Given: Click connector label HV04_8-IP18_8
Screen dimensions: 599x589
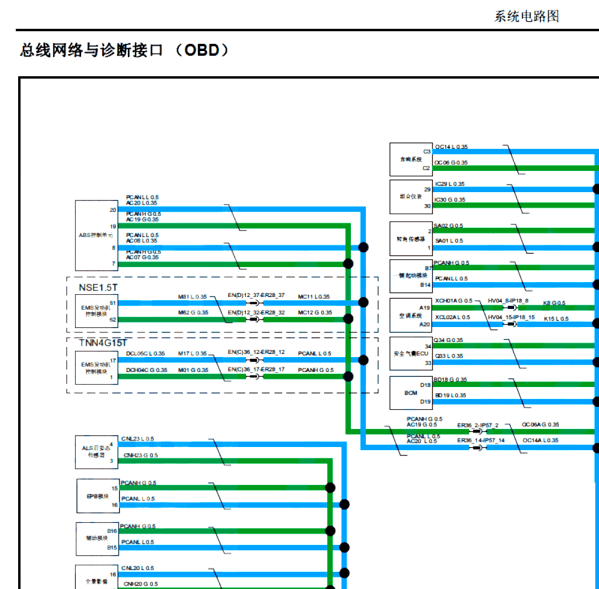Looking at the screenshot, I should (x=508, y=301).
